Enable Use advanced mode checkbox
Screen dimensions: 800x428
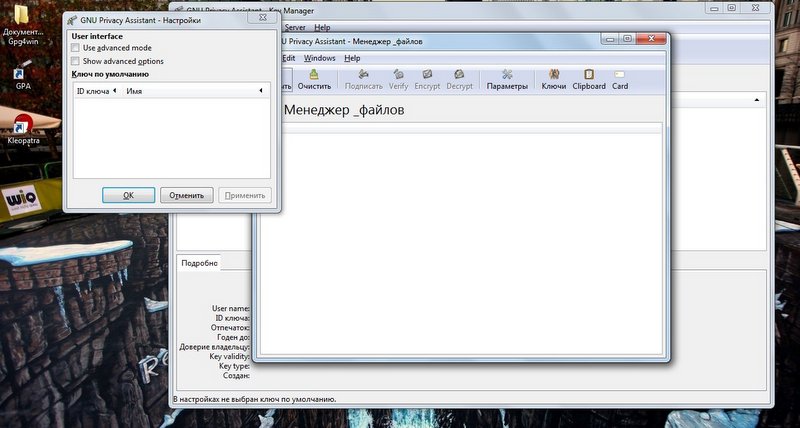tap(75, 48)
